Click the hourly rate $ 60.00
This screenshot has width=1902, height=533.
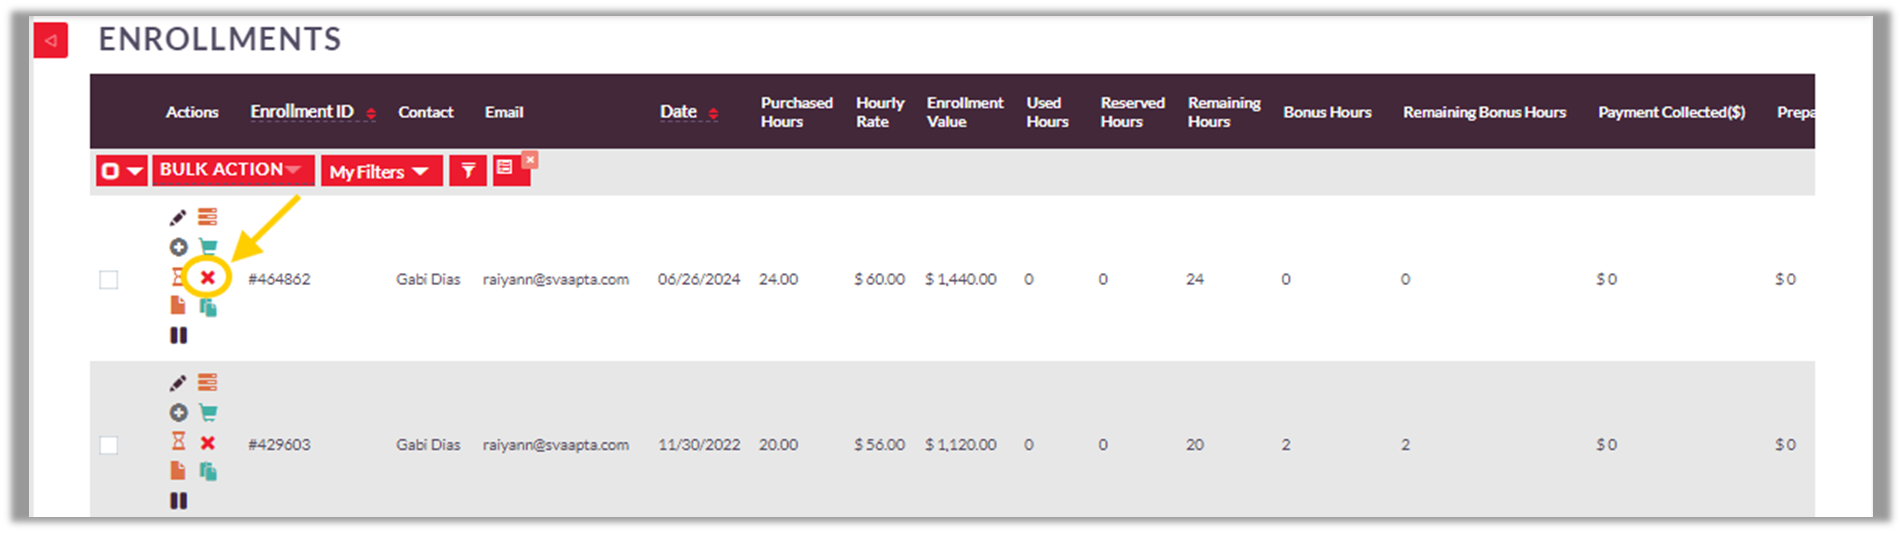point(879,279)
